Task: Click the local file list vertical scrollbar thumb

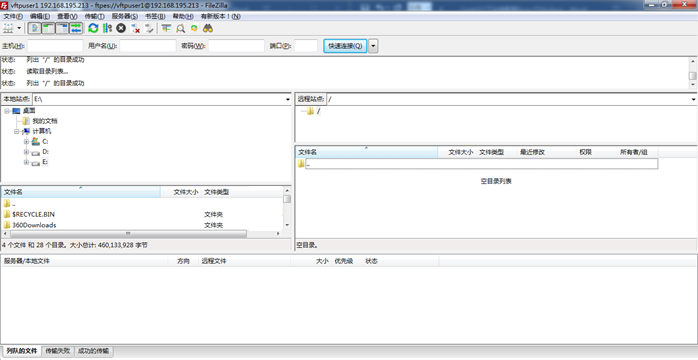Action: point(287,199)
